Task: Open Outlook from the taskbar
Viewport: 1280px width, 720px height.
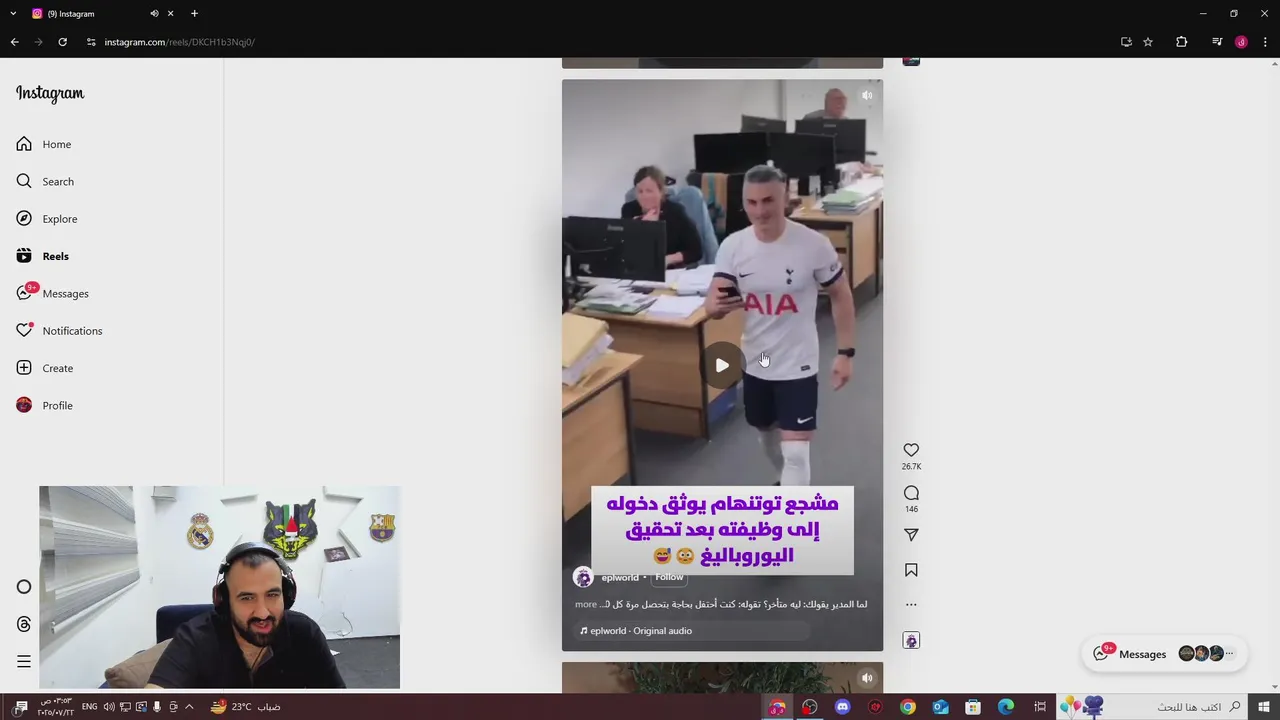Action: (940, 707)
